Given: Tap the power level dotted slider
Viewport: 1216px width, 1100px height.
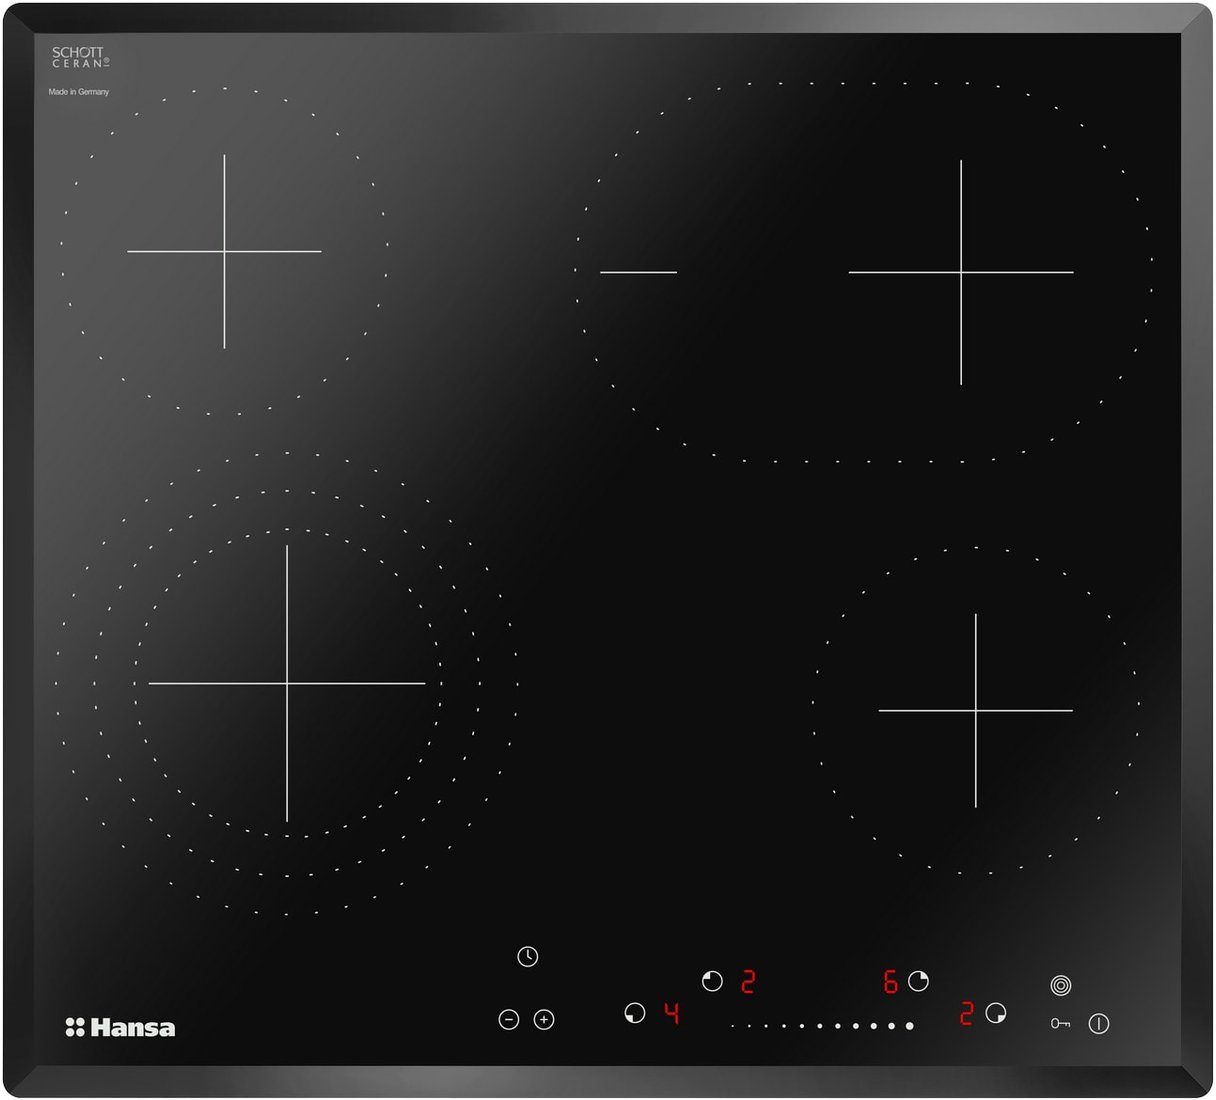Looking at the screenshot, I should pos(822,1025).
